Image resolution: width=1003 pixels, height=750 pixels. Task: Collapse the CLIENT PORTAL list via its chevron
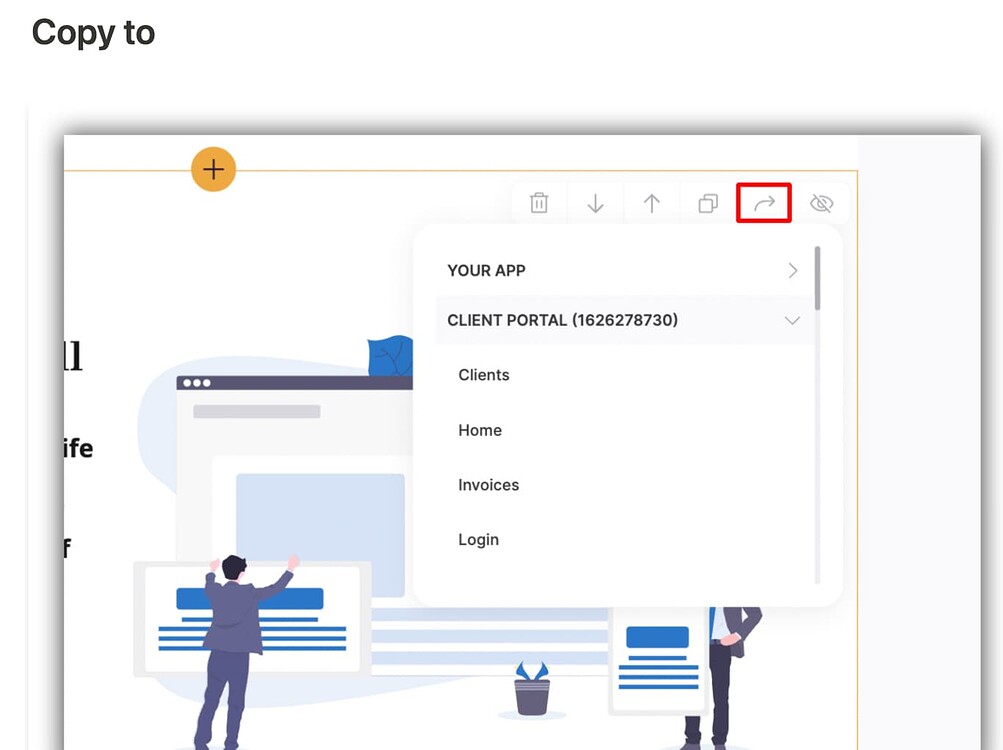[792, 320]
